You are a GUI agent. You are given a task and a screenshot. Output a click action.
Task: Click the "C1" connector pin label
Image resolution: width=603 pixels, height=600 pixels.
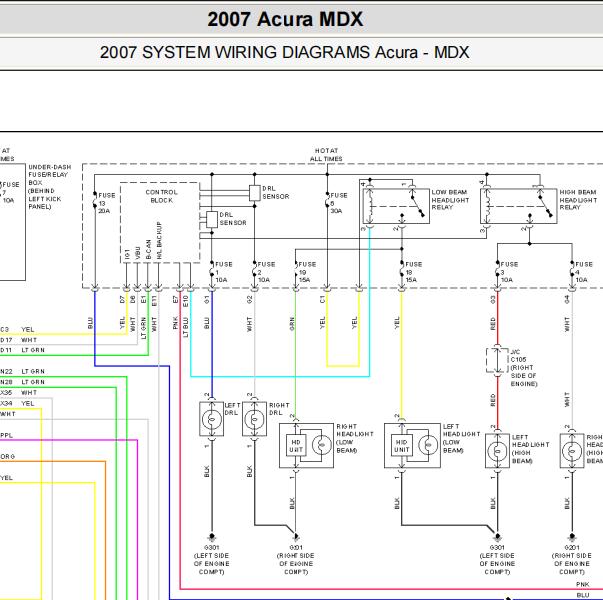pyautogui.click(x=323, y=300)
